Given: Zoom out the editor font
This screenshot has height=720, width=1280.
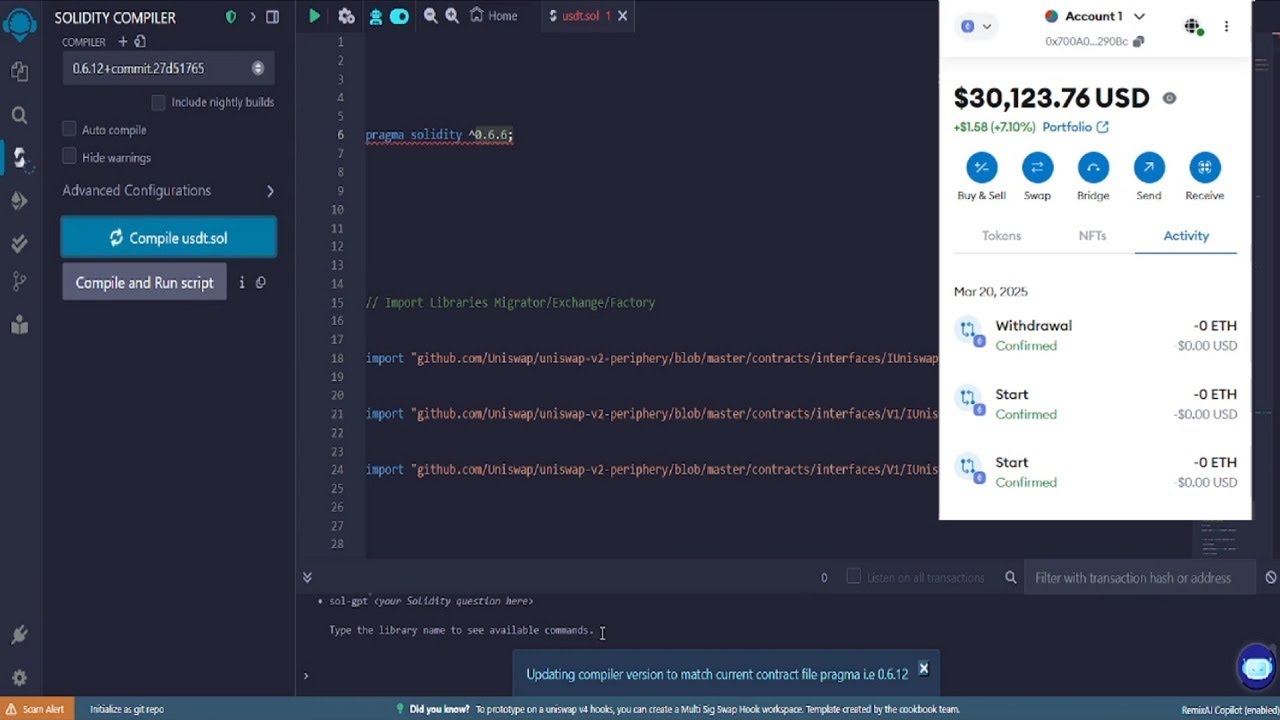Looking at the screenshot, I should pos(431,16).
